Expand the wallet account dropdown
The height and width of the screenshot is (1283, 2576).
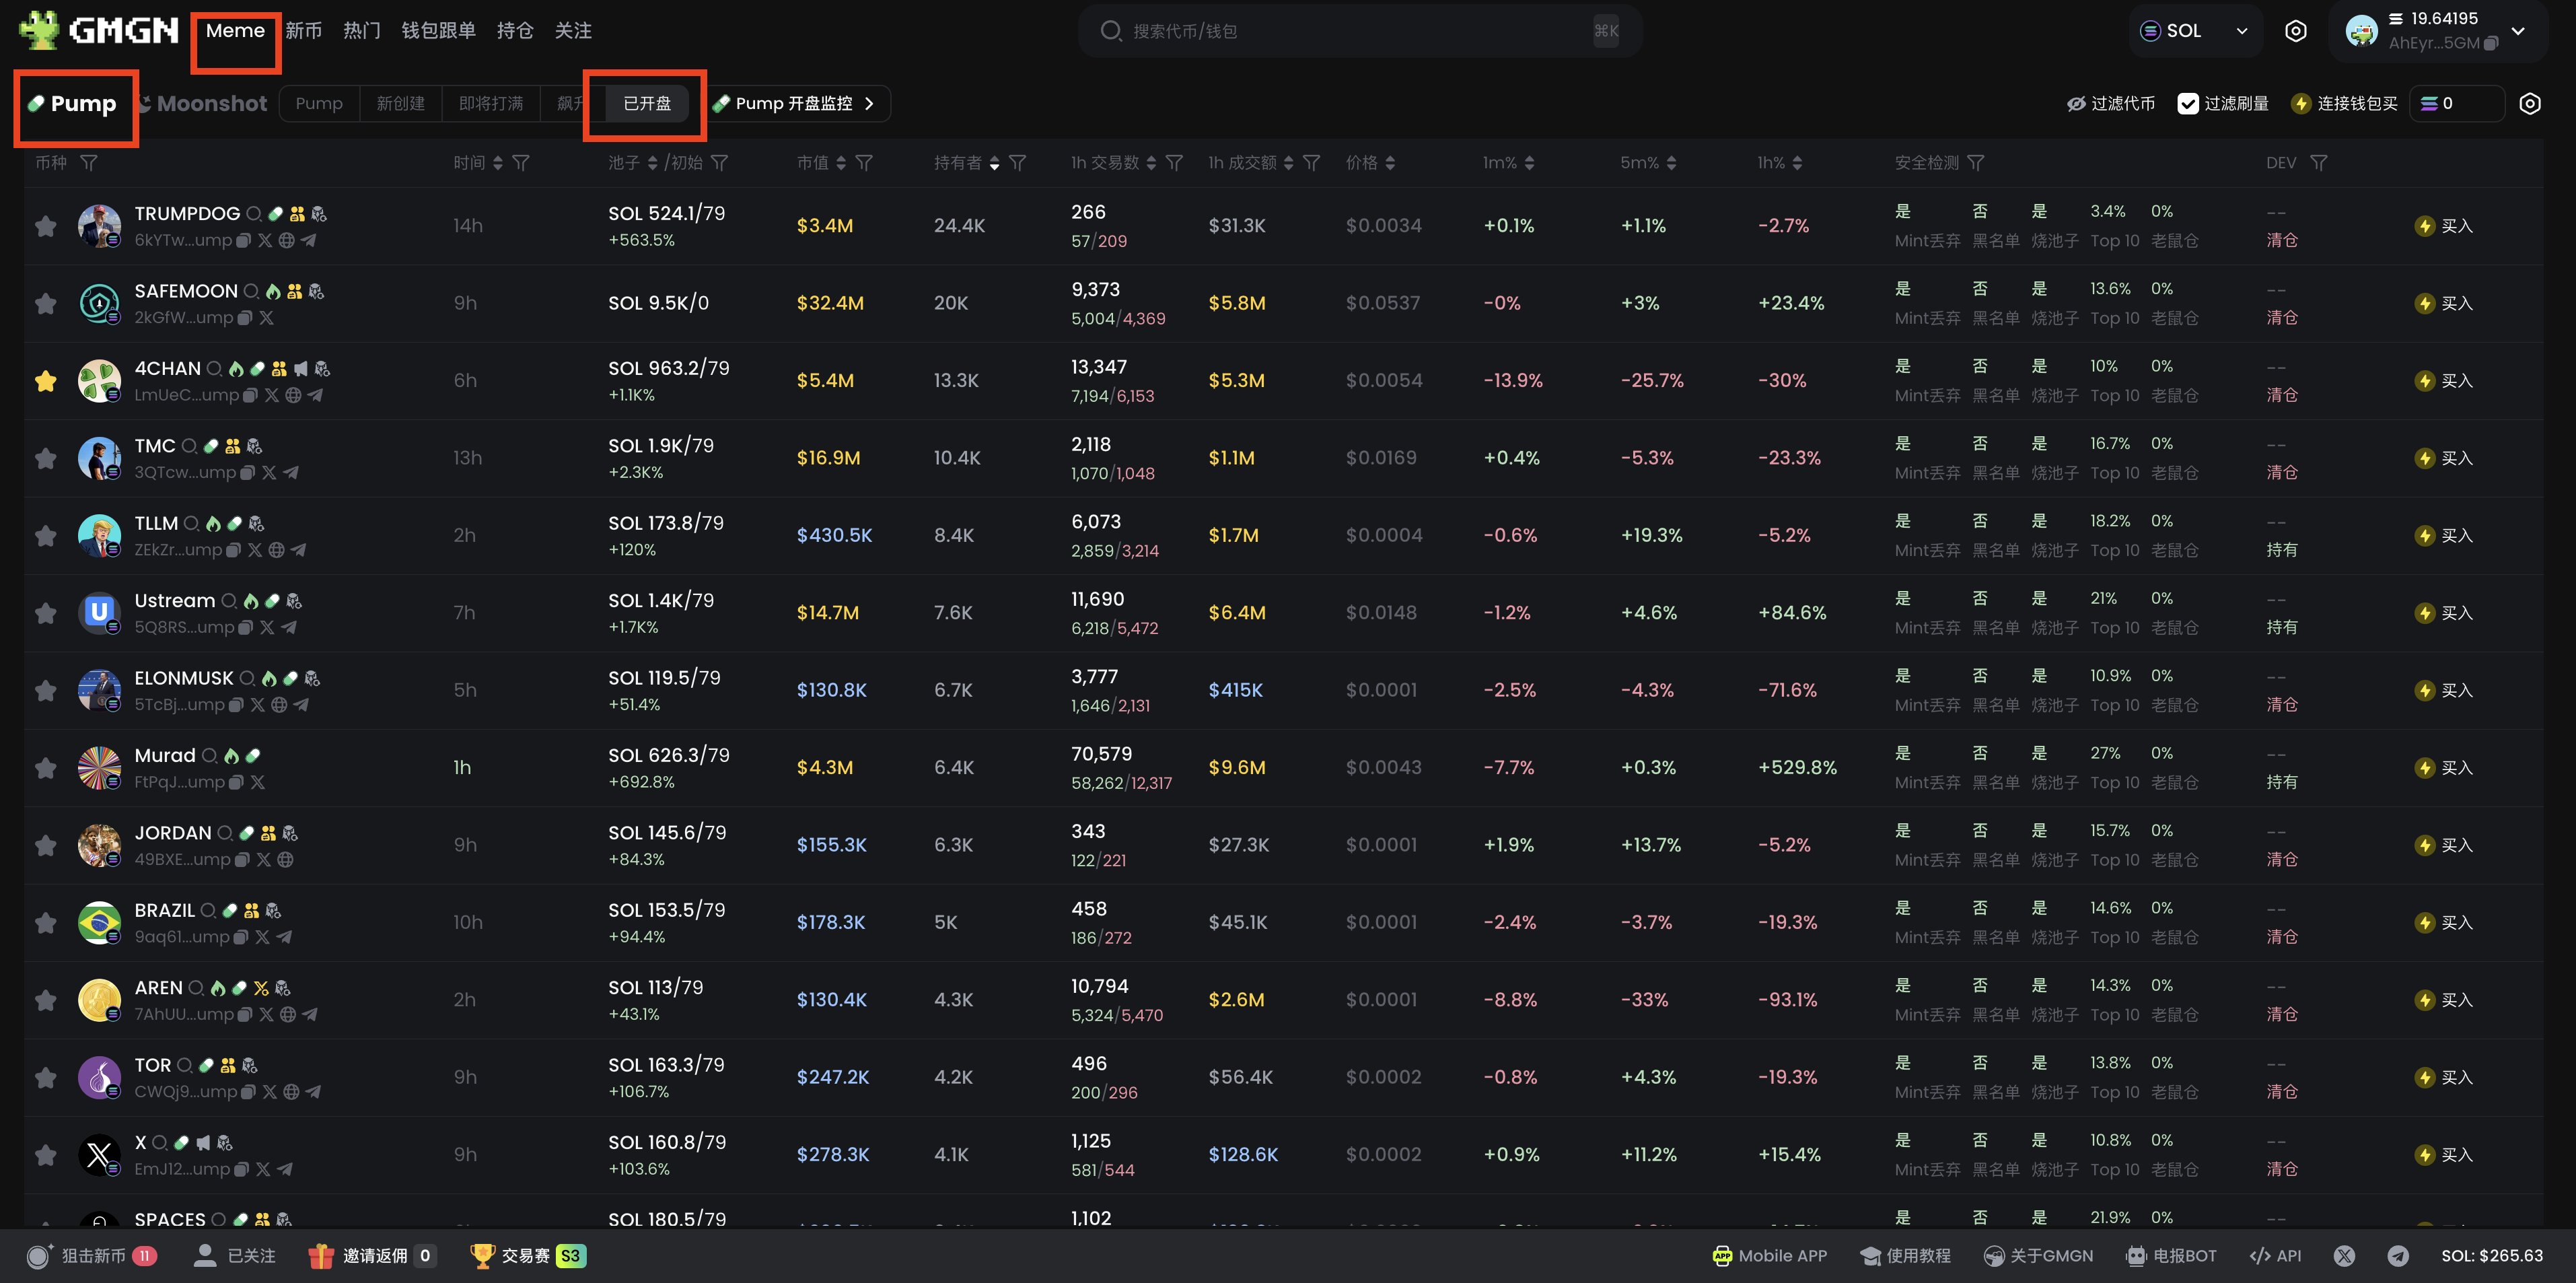click(2518, 31)
